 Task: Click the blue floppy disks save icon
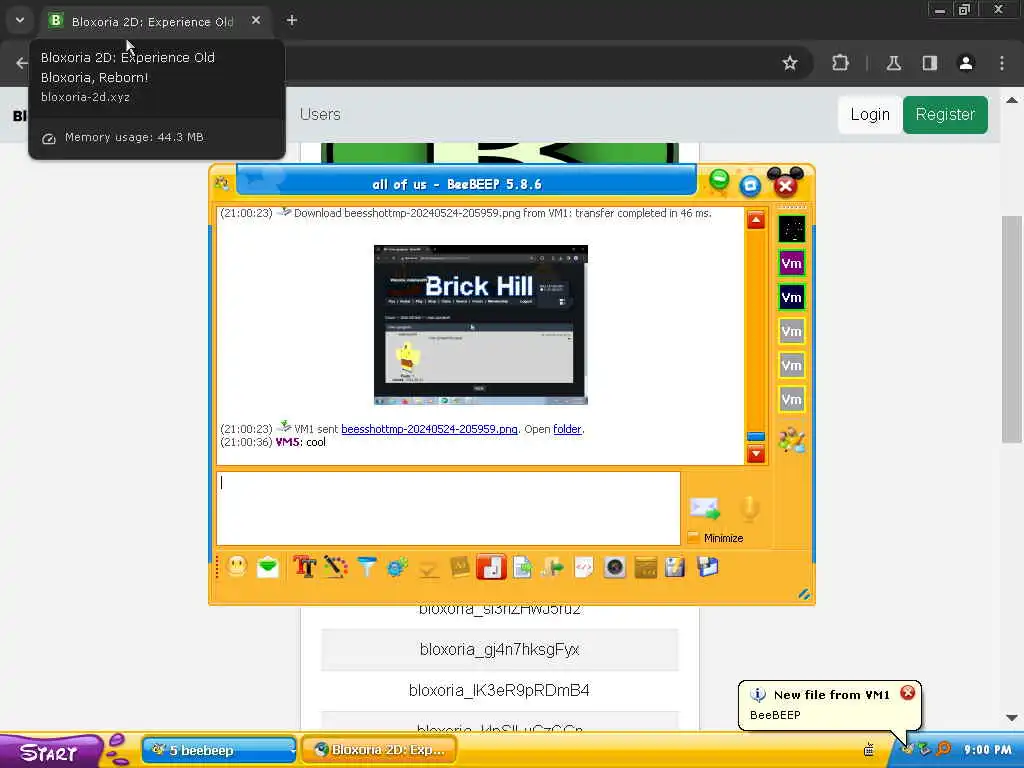(707, 566)
